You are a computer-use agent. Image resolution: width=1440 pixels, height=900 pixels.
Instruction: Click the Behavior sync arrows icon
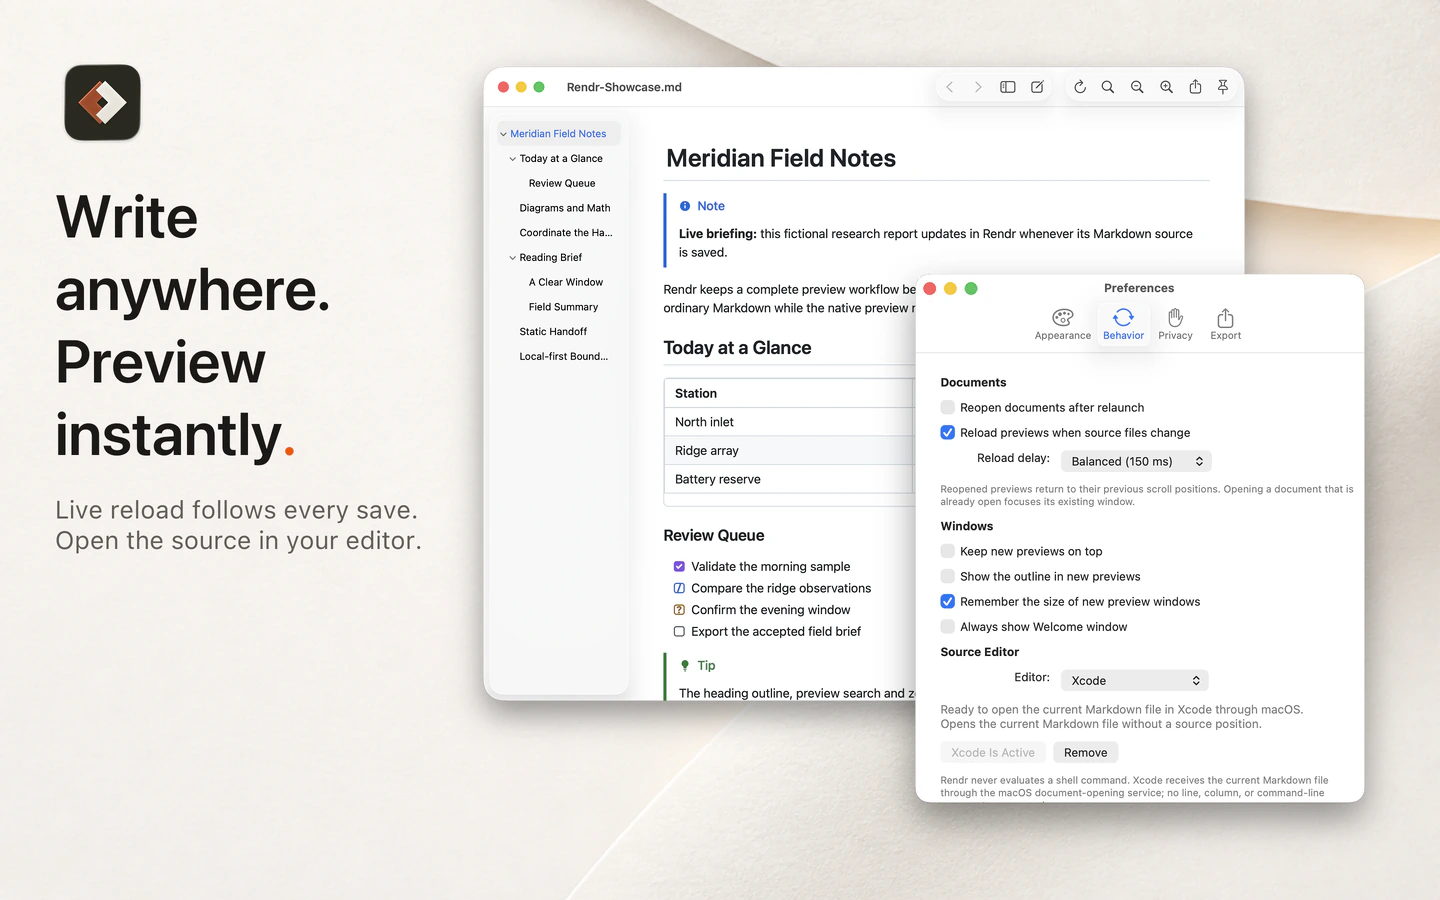click(1123, 317)
